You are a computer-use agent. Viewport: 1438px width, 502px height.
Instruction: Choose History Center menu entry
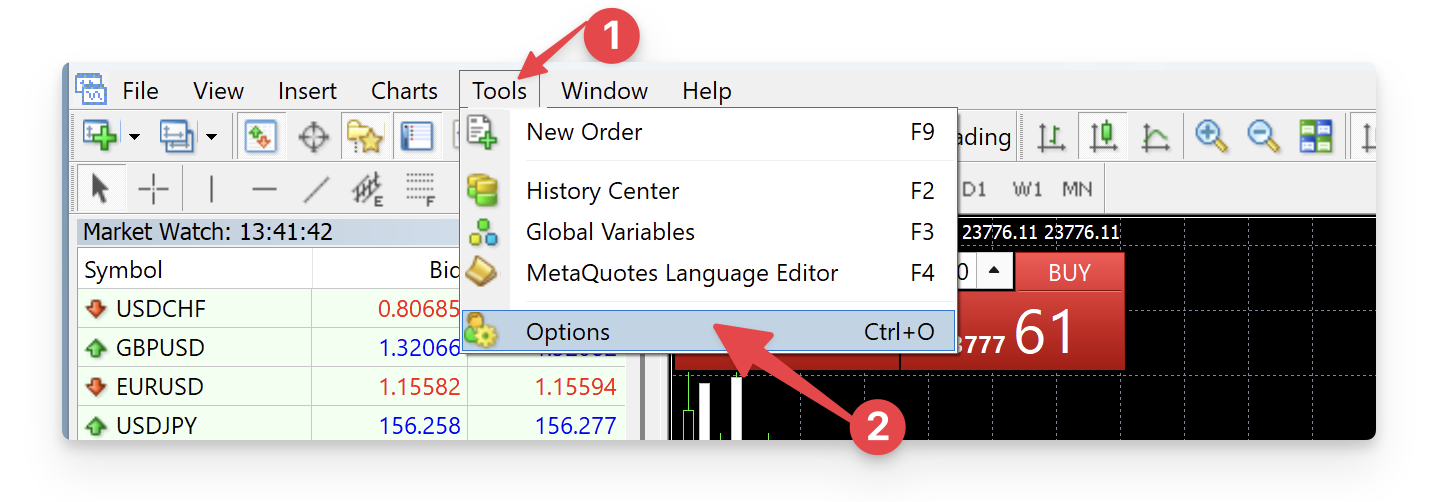click(602, 191)
